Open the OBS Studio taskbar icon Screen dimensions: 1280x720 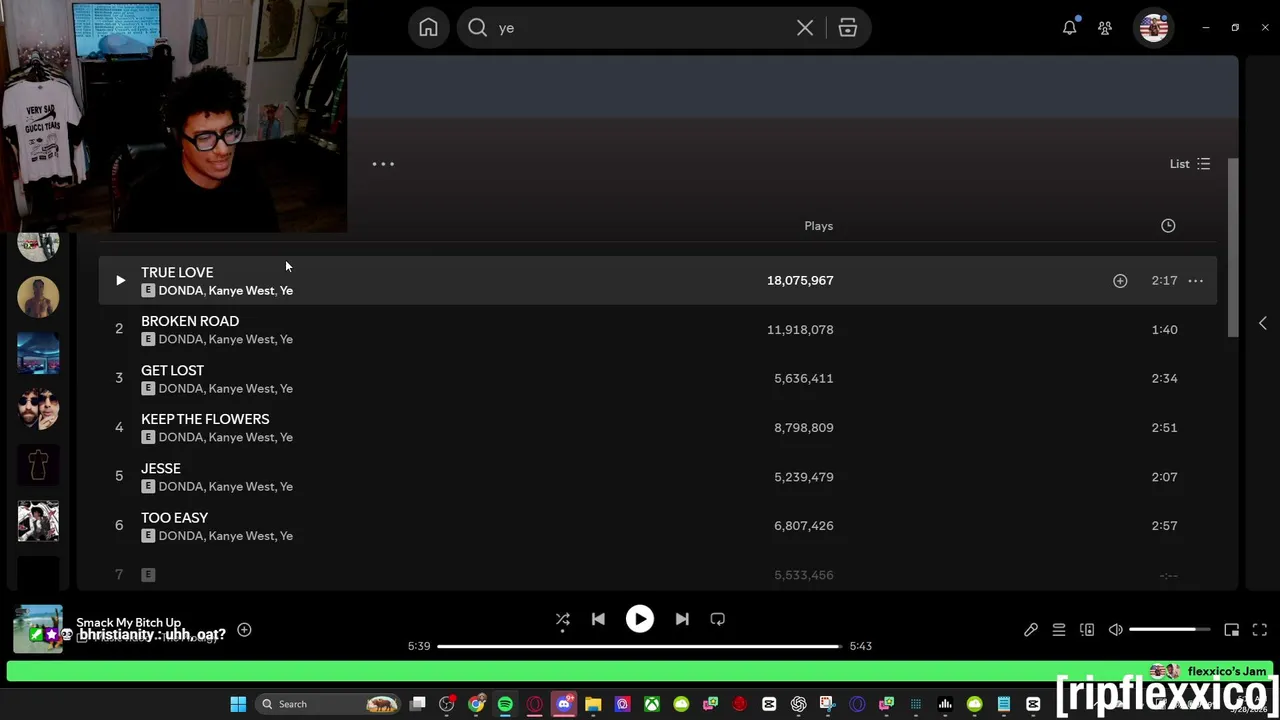pos(446,704)
